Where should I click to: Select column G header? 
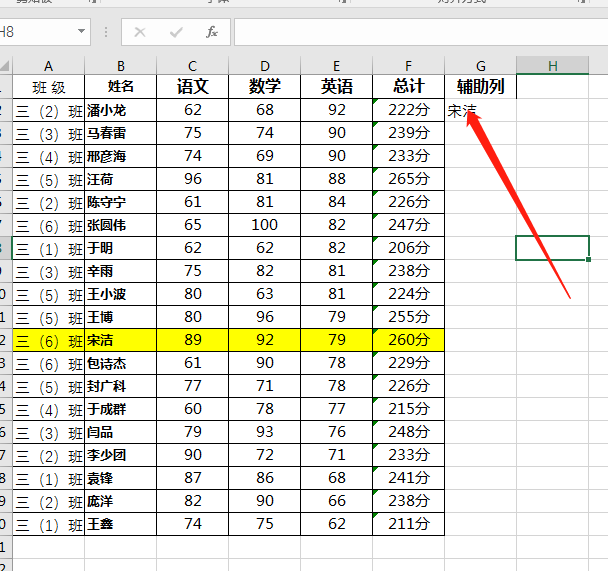[480, 66]
